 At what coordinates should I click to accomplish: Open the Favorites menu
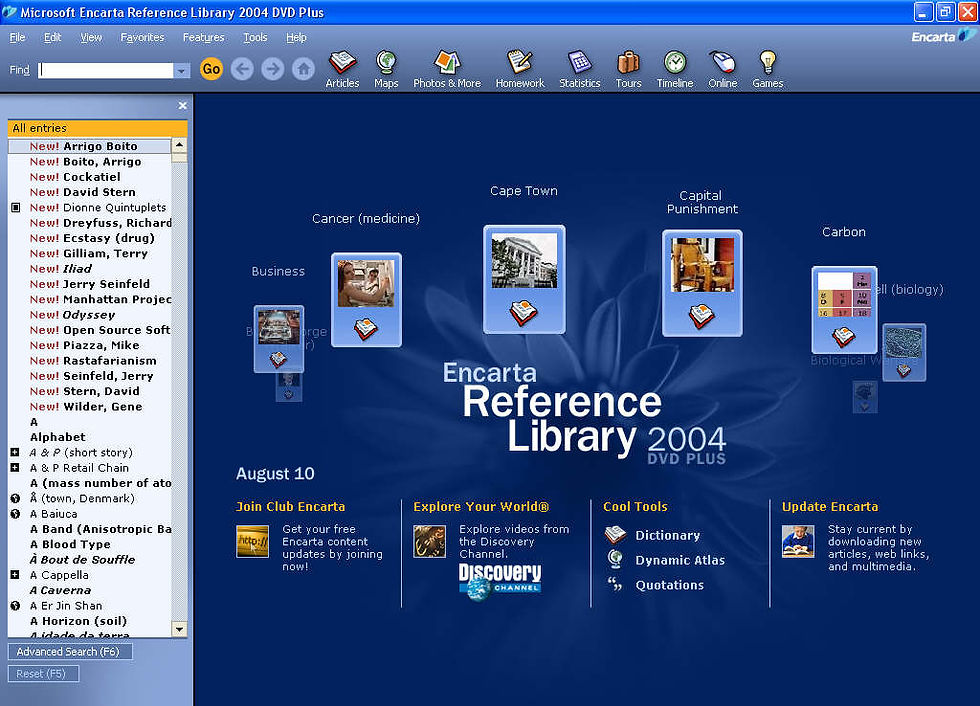[142, 37]
